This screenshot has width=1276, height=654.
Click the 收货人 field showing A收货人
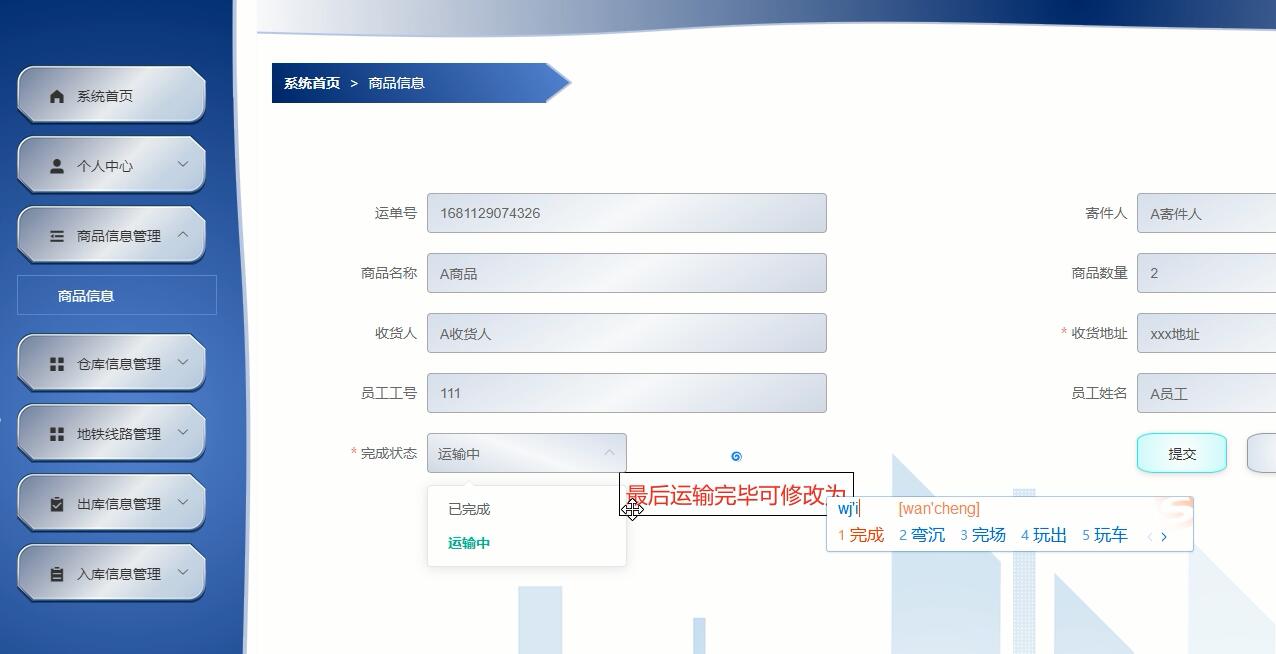click(627, 333)
